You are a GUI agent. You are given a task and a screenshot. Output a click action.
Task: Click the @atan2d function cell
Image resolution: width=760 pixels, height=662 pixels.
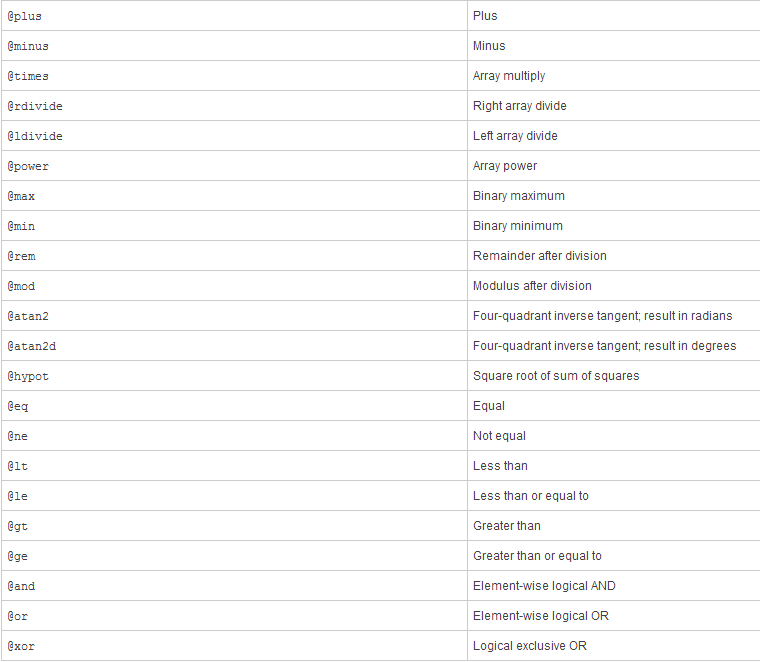(x=235, y=346)
